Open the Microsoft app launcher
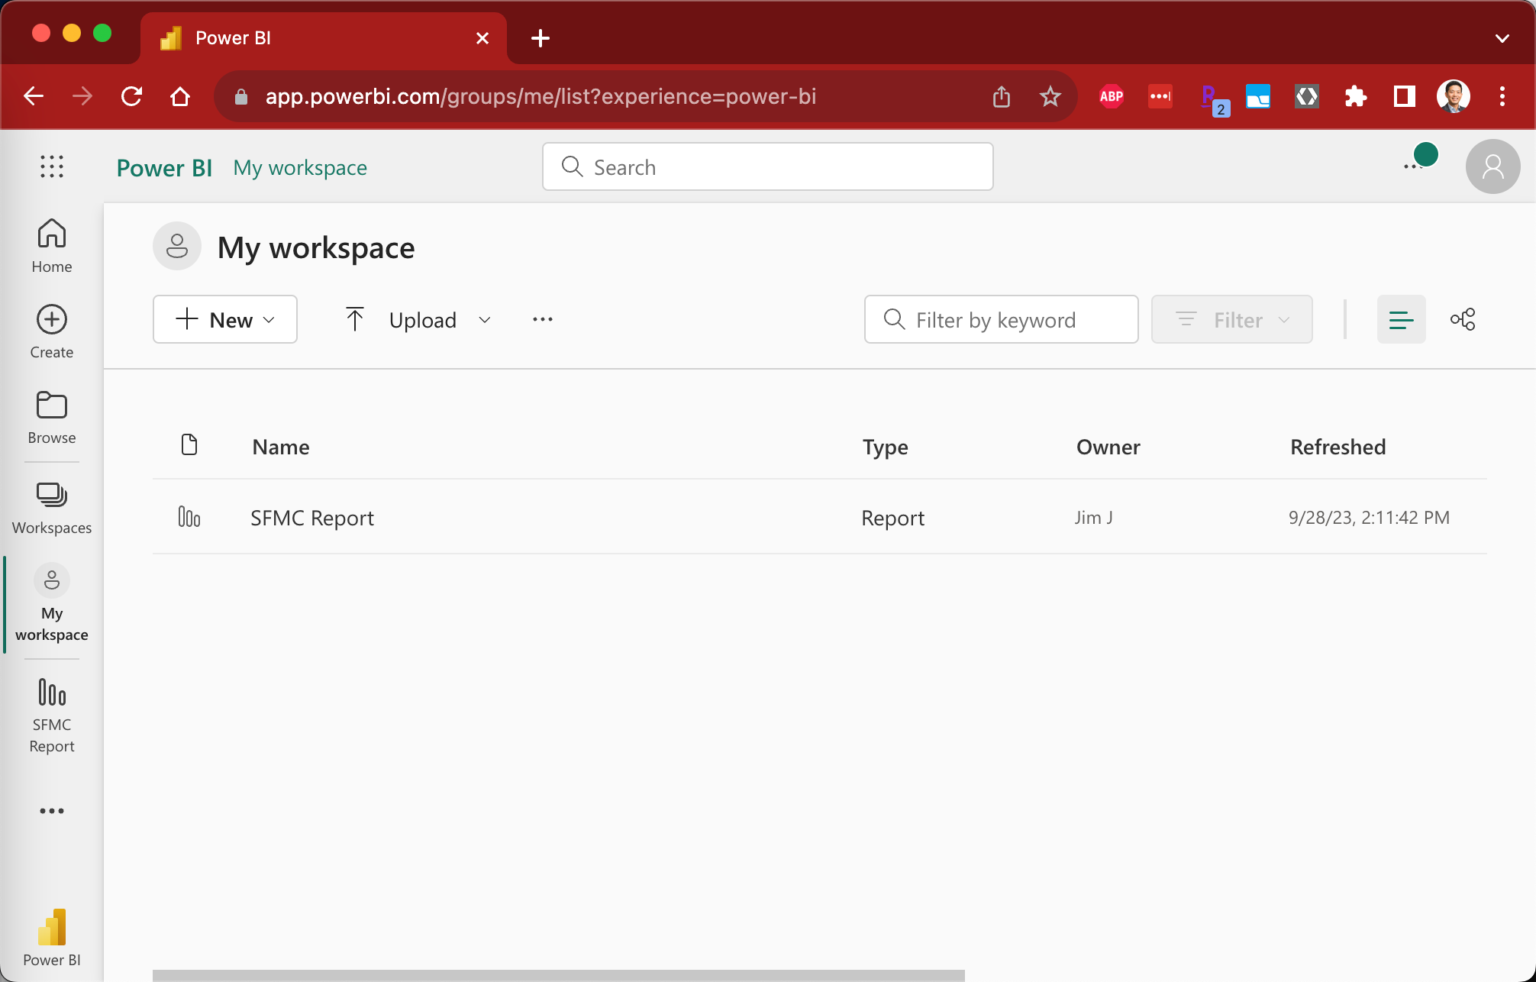 click(x=51, y=166)
